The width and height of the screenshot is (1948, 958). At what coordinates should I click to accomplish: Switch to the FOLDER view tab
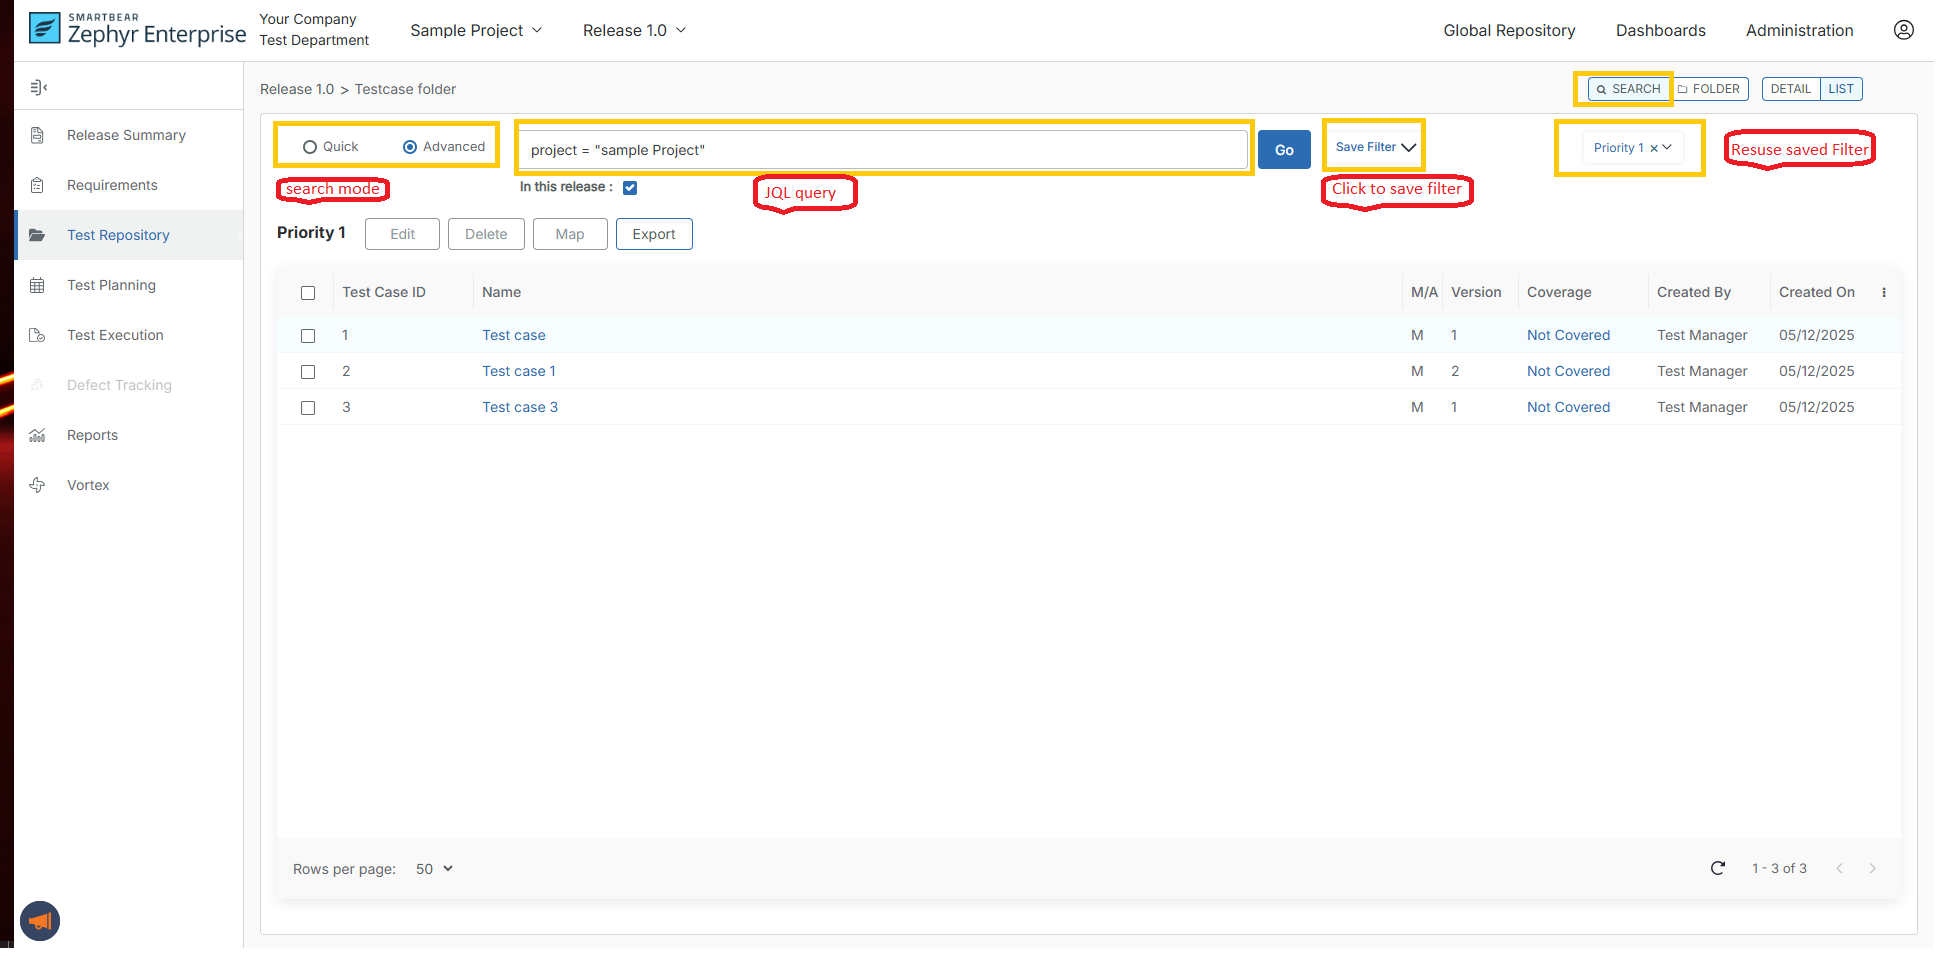(x=1709, y=89)
